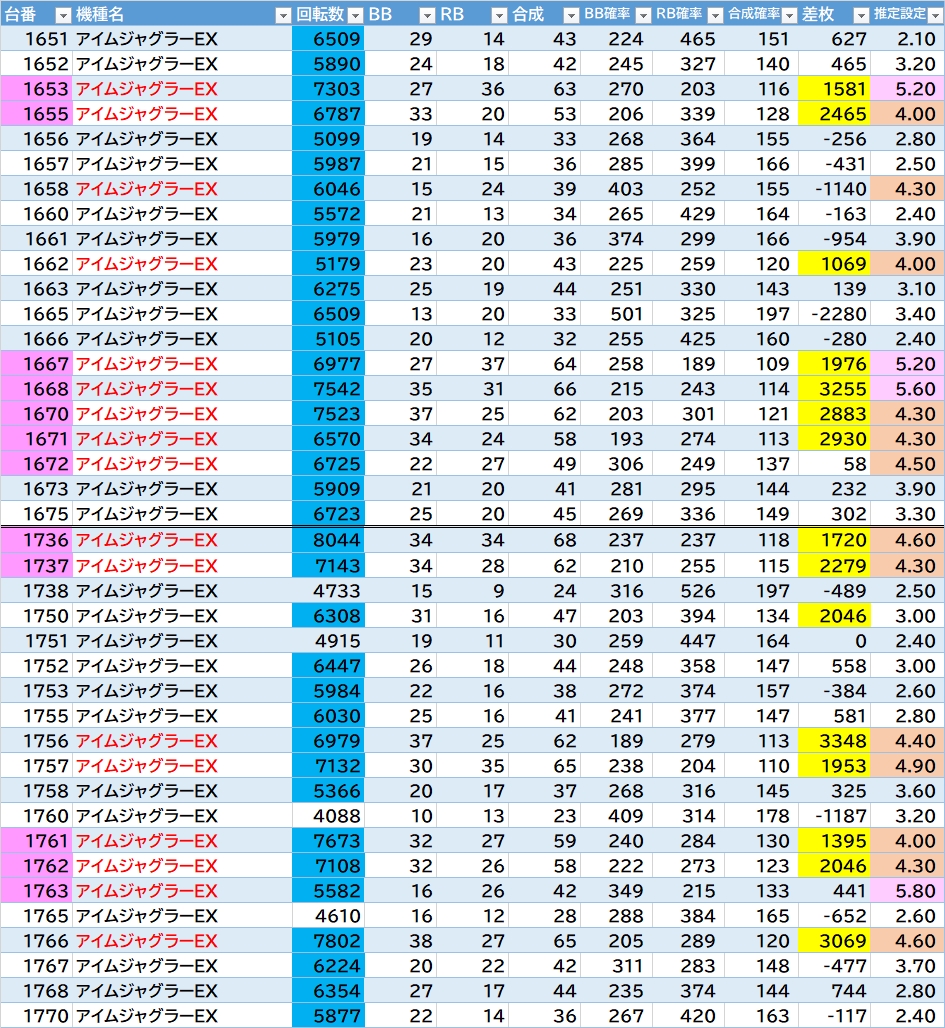Click difference cell -1187

(834, 816)
